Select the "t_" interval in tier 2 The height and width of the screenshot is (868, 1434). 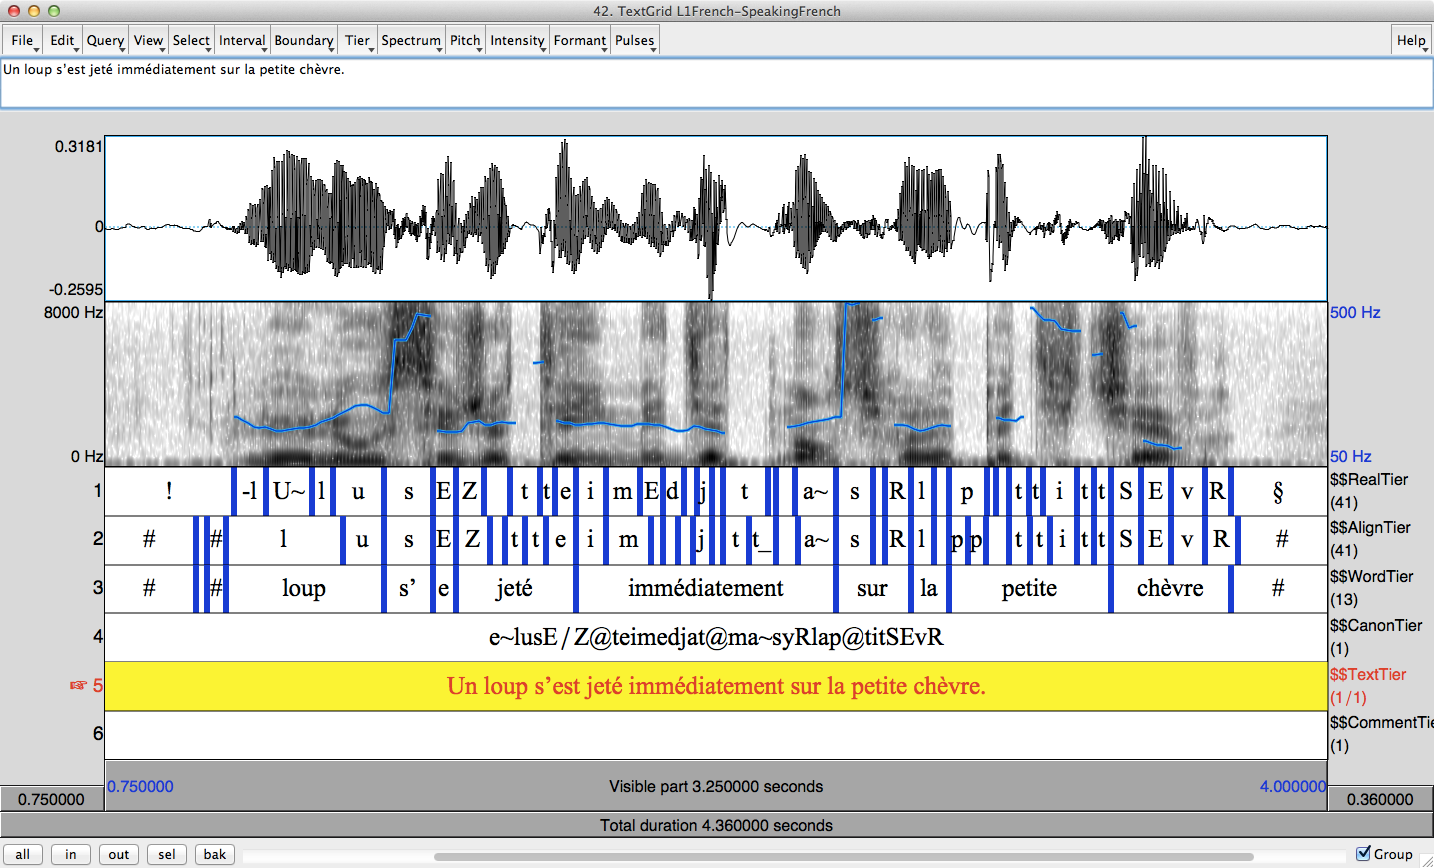761,540
